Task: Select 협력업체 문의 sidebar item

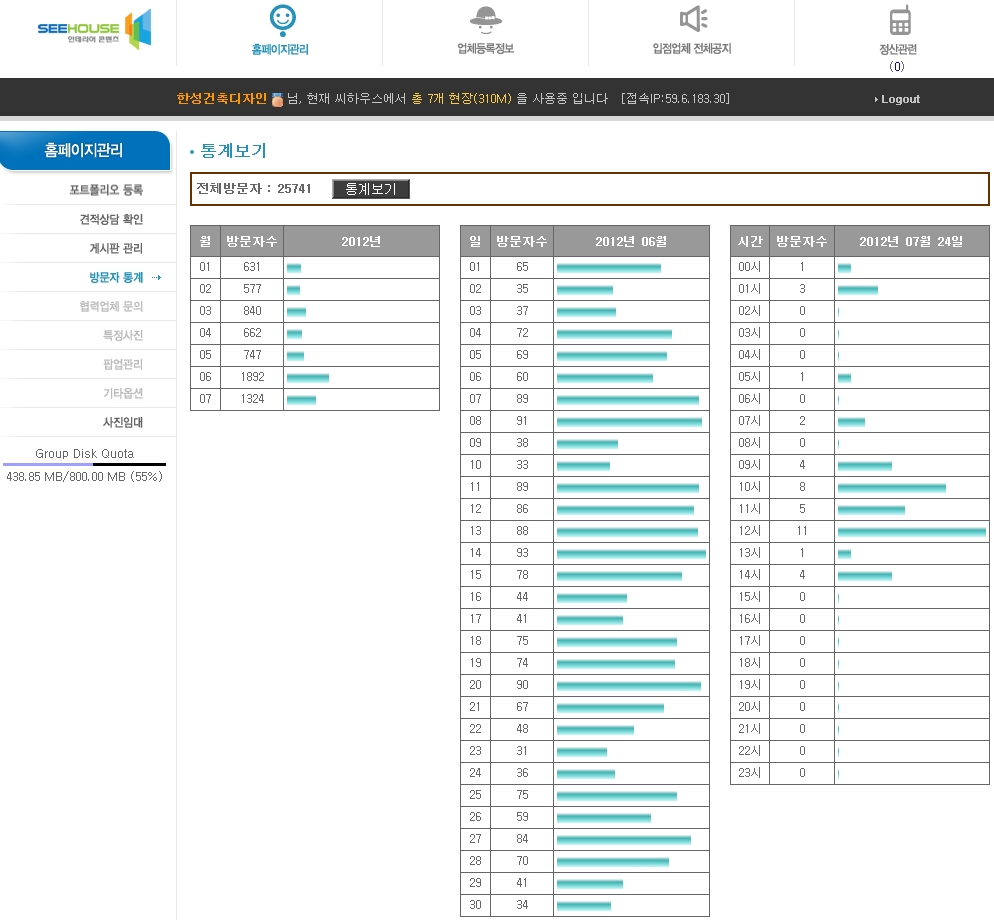Action: (x=111, y=306)
